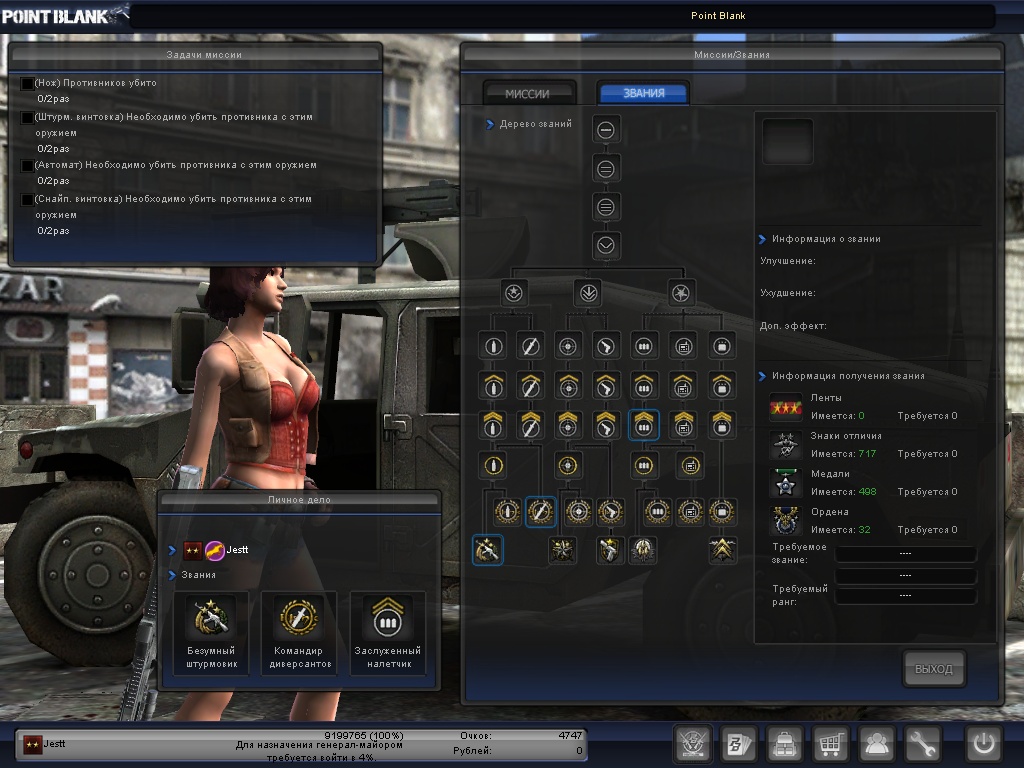Viewport: 1024px width, 768px height.
Task: Switch to the МИССИИ tab
Action: coord(529,93)
